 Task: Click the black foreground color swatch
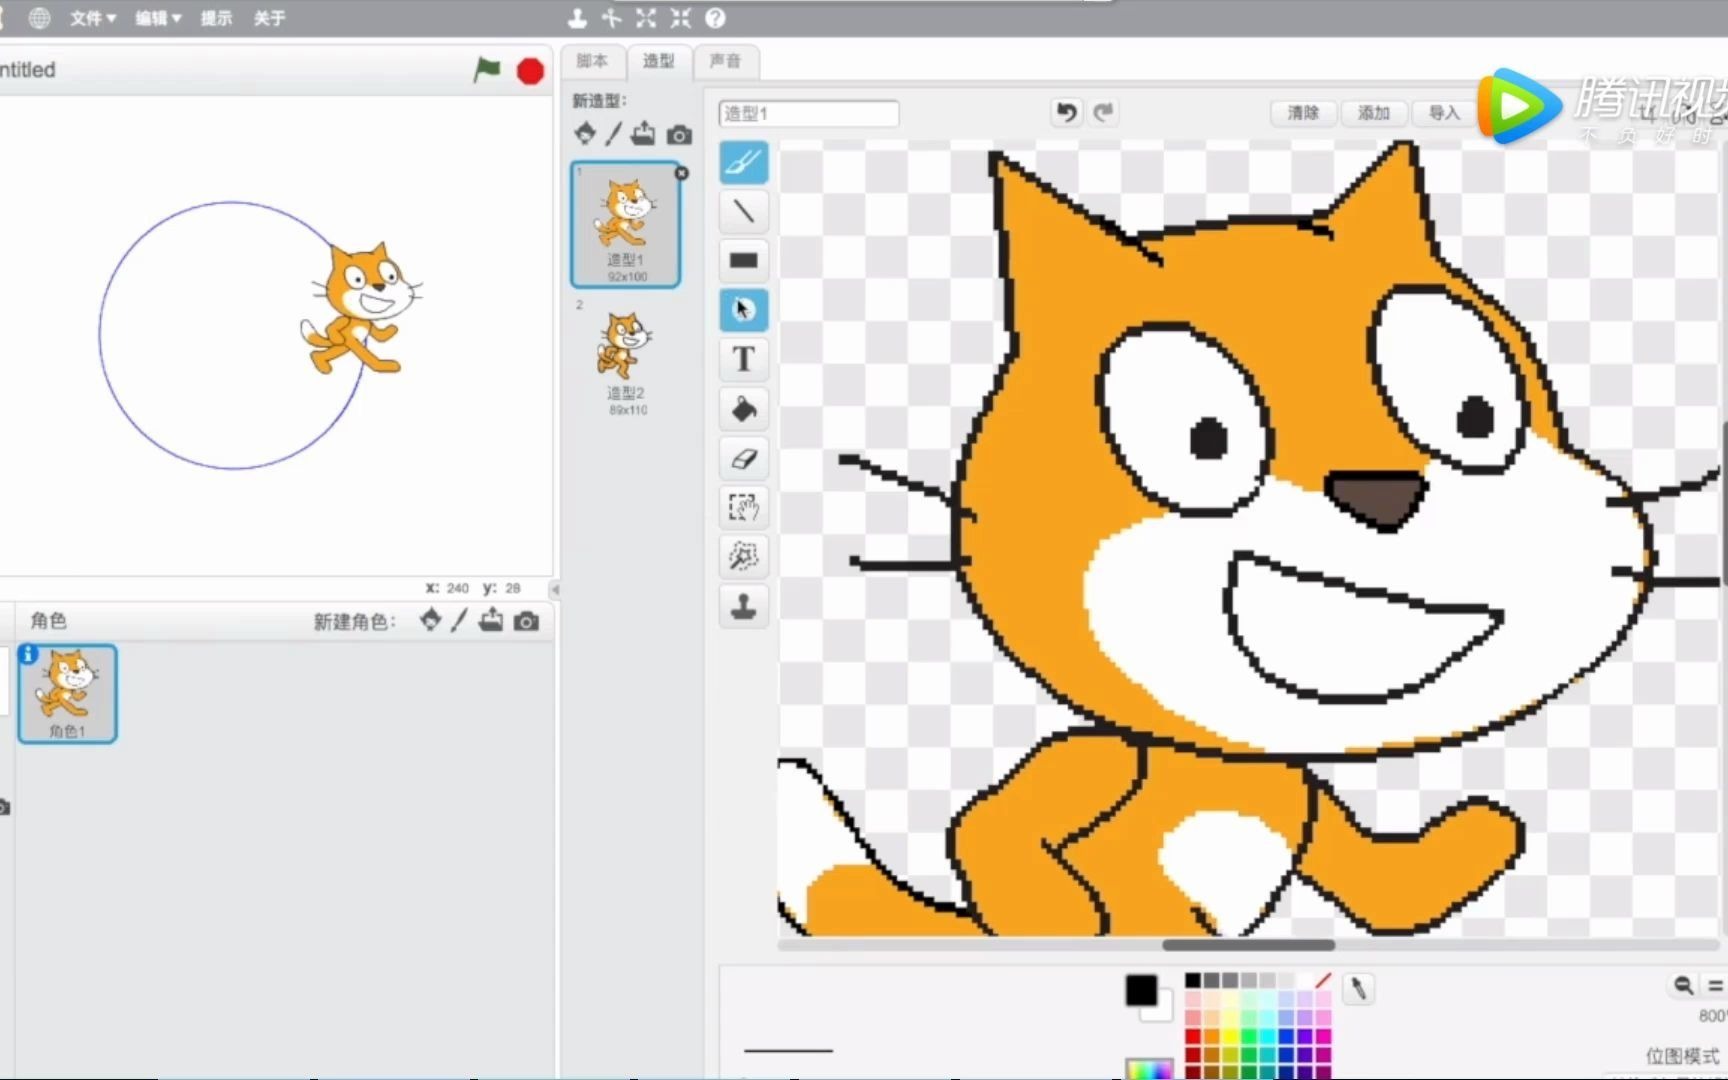[x=1141, y=990]
